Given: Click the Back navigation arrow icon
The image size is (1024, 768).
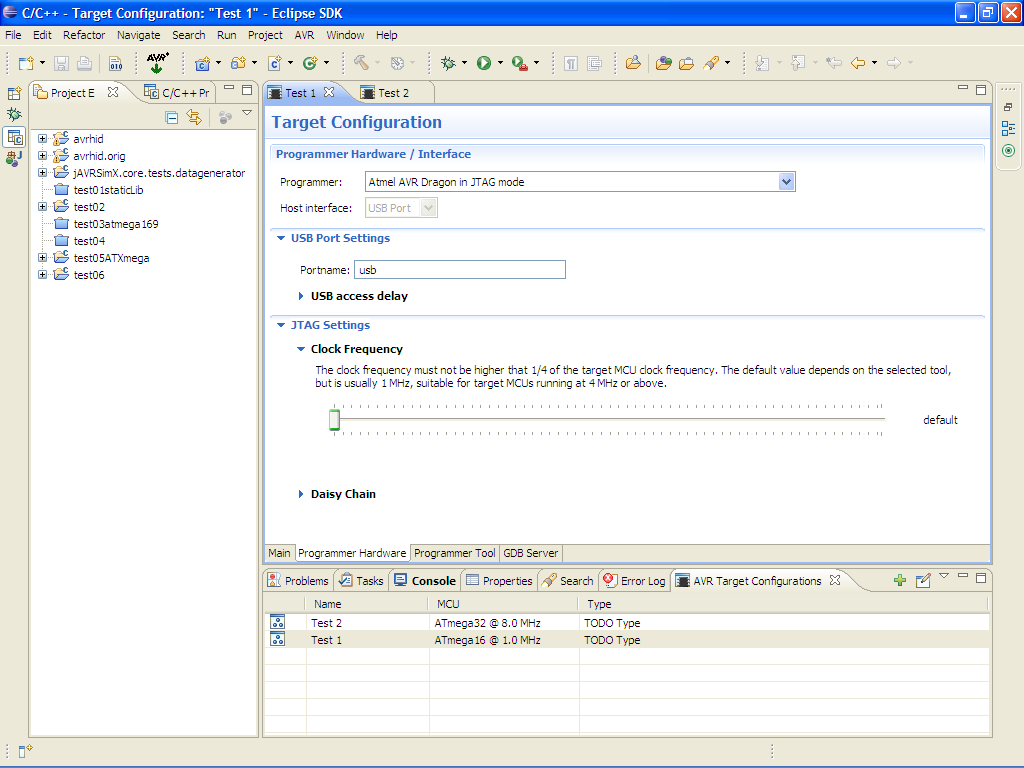Looking at the screenshot, I should (x=858, y=63).
